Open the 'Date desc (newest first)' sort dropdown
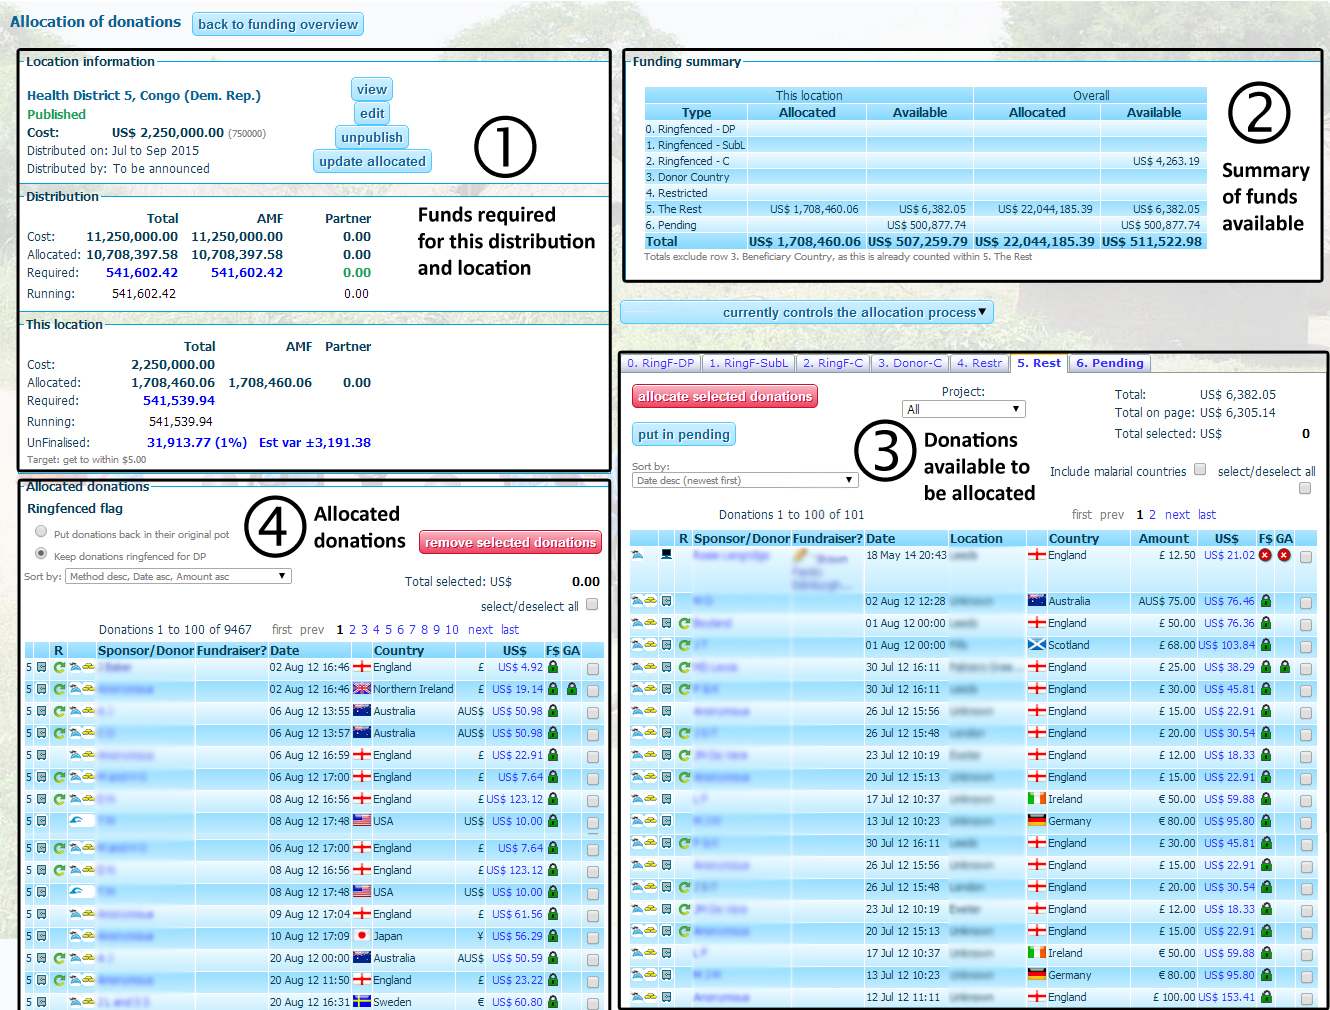1330x1010 pixels. [745, 480]
